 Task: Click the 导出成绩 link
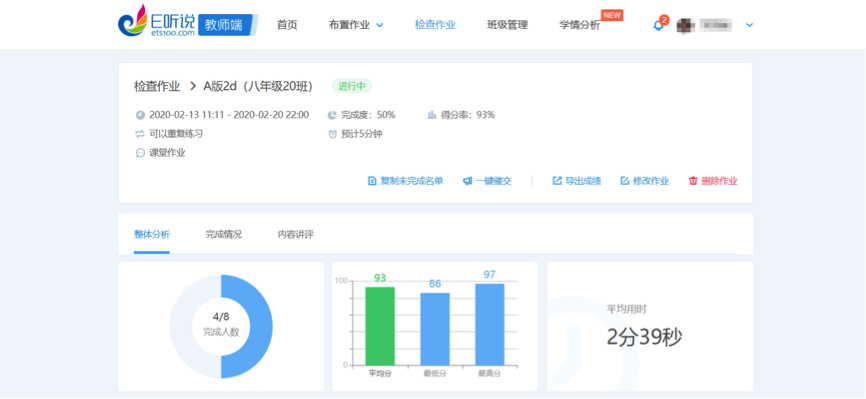[x=583, y=181]
